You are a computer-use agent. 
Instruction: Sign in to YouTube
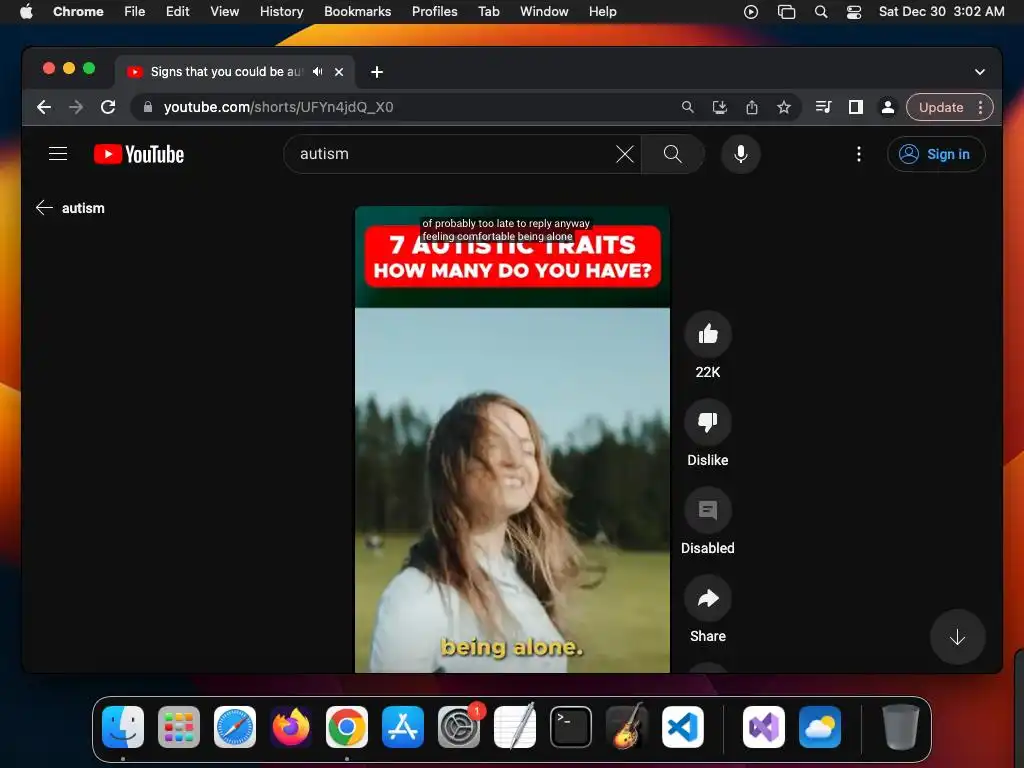935,154
